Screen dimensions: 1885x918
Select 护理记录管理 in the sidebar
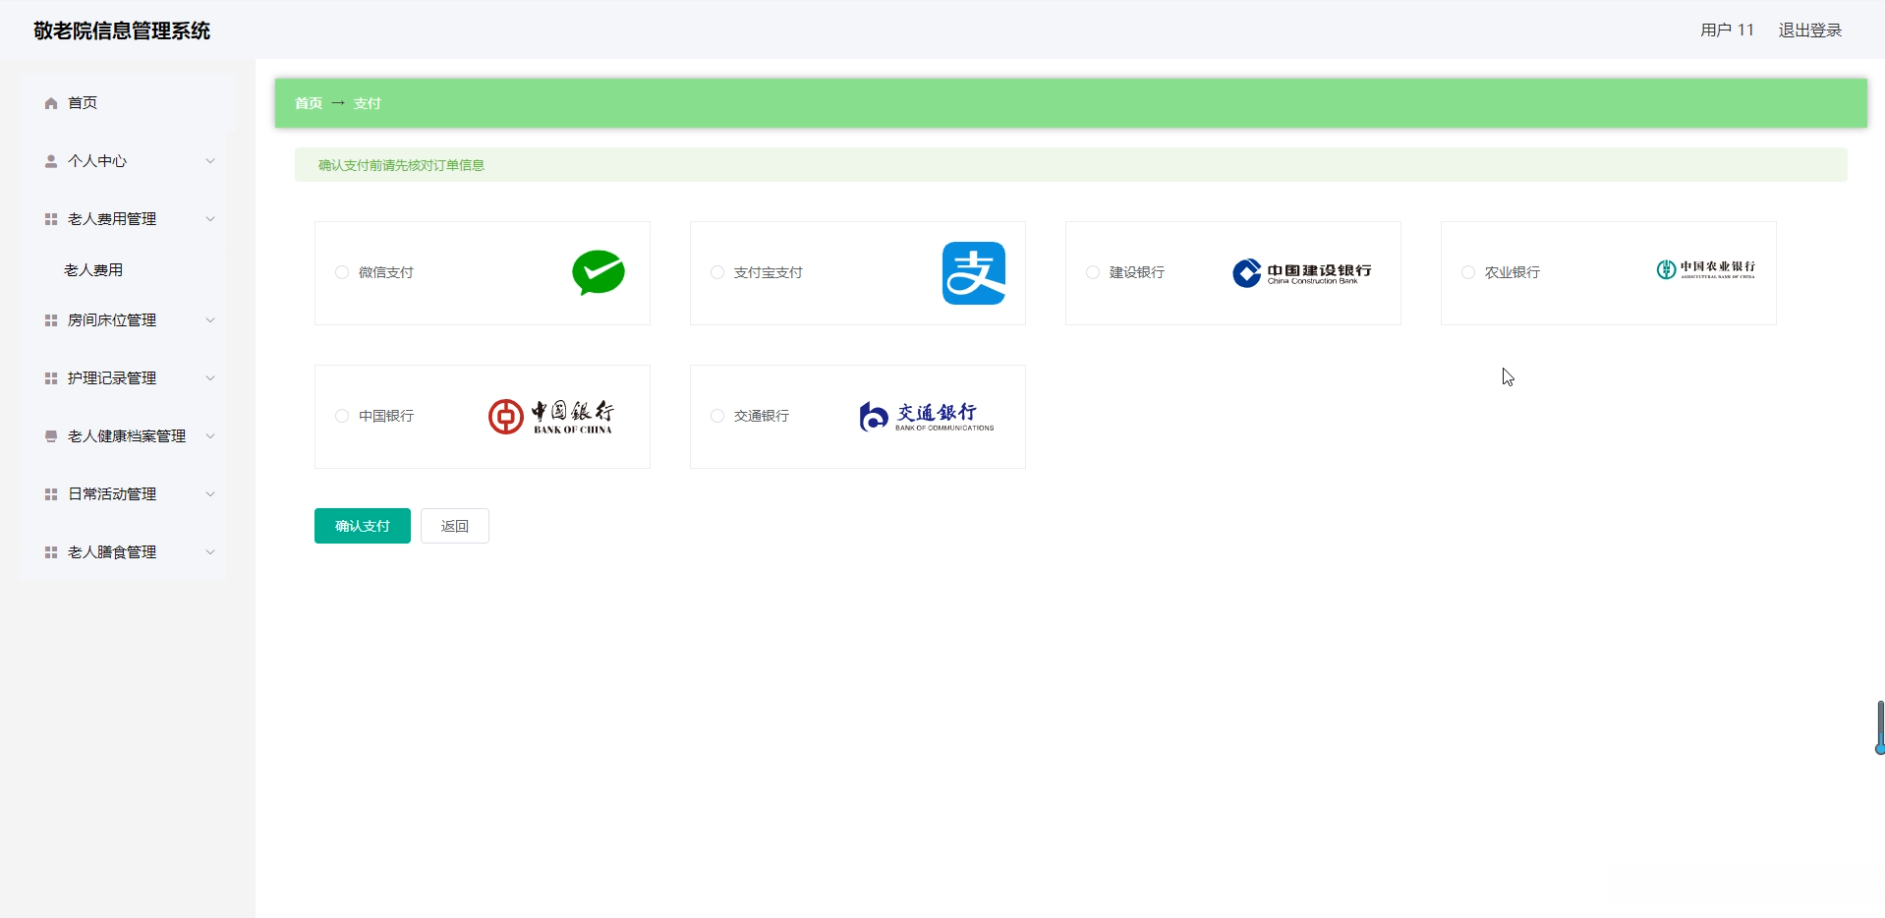coord(112,378)
